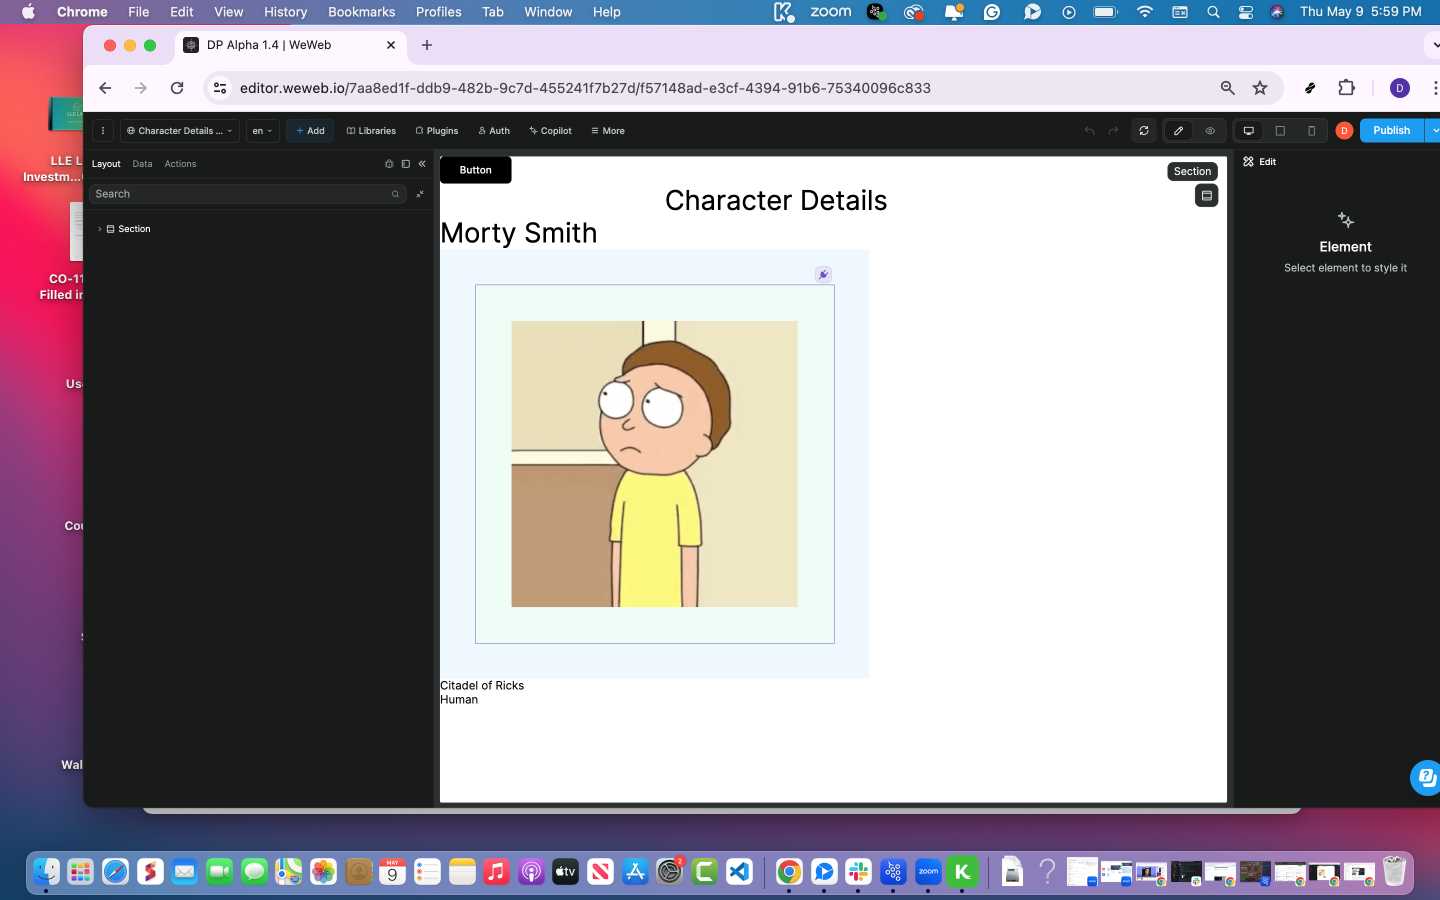Image resolution: width=1440 pixels, height=900 pixels.
Task: Select the Citadel of Ricks text
Action: coord(482,686)
